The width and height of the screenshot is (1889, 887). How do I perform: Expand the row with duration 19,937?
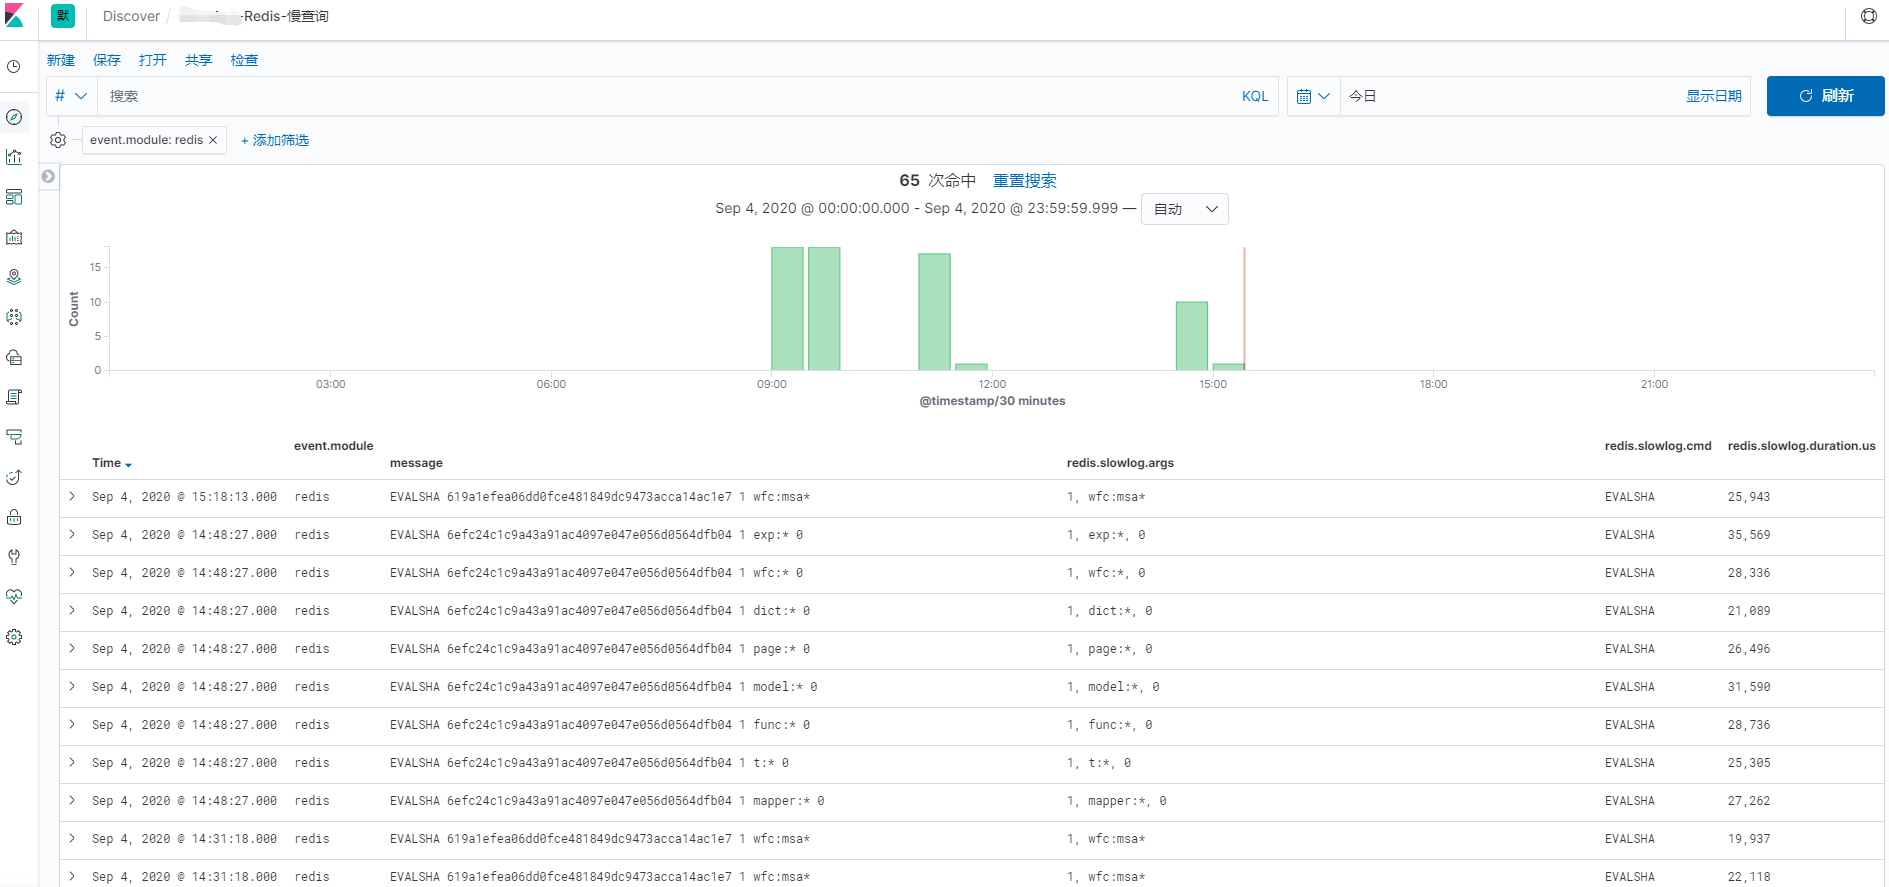pyautogui.click(x=72, y=838)
